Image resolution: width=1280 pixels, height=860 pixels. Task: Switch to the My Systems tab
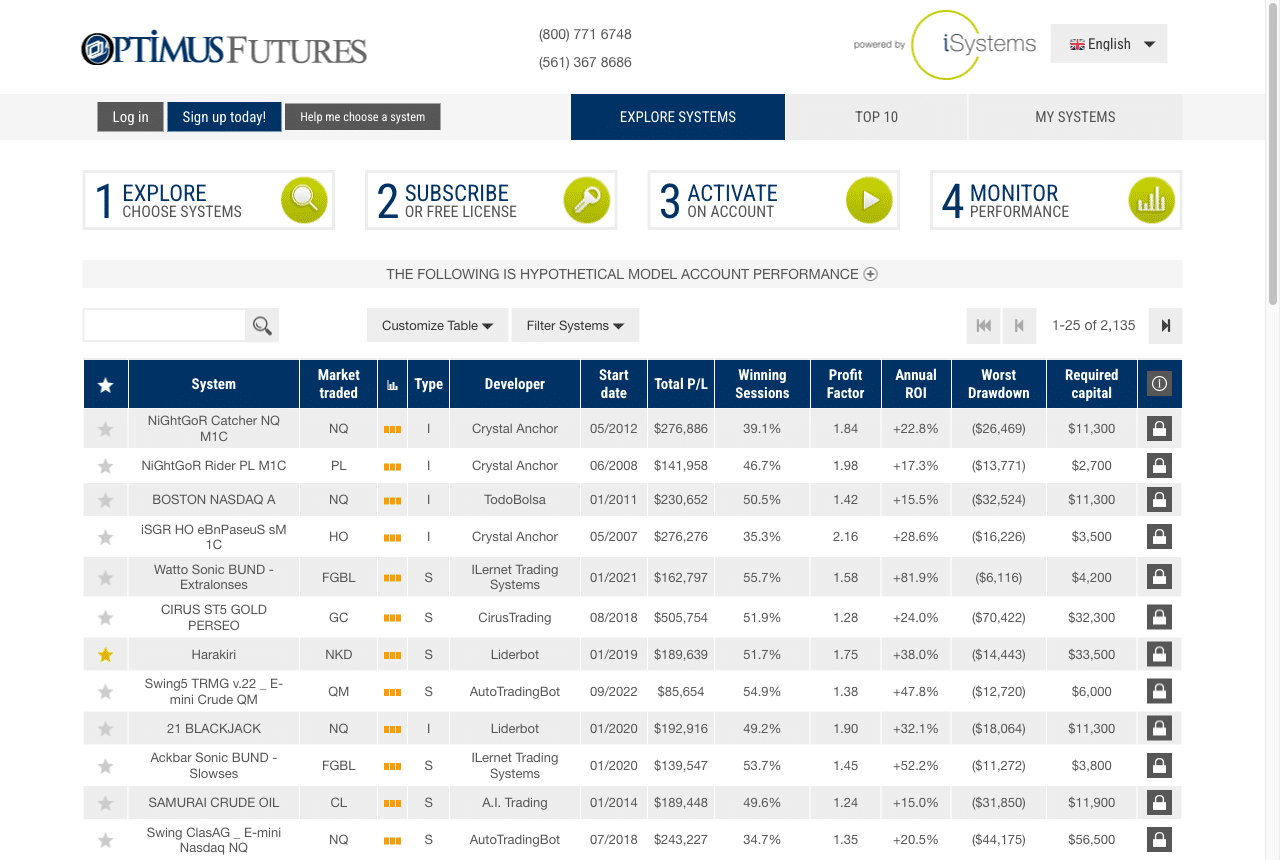(x=1076, y=117)
